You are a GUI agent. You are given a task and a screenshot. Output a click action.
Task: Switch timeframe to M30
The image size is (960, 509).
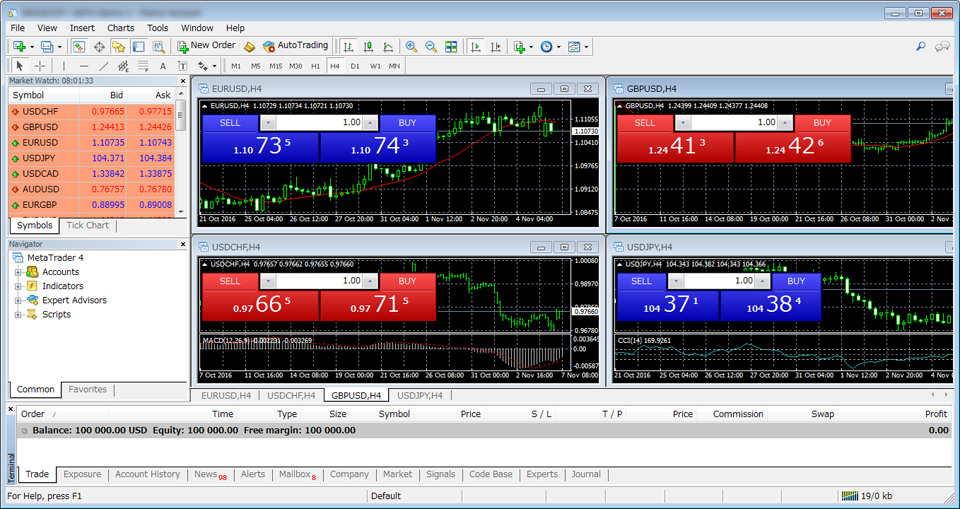[296, 66]
